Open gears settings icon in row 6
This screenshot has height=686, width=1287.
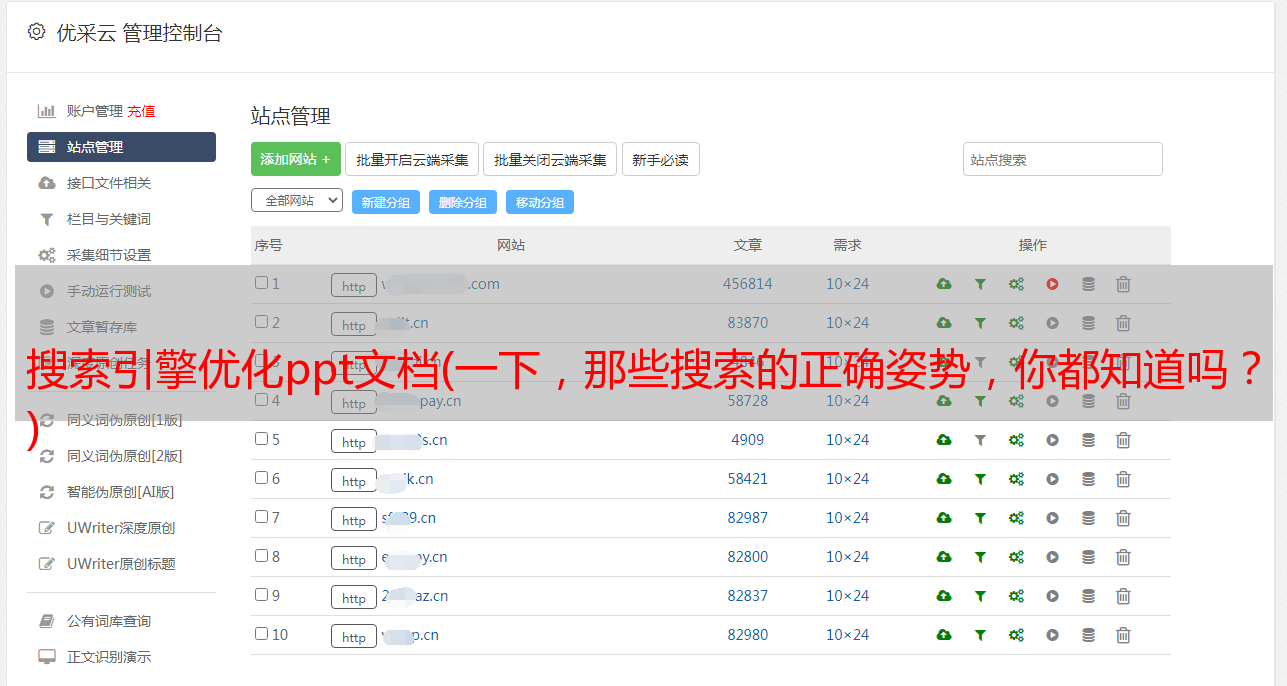(1016, 479)
